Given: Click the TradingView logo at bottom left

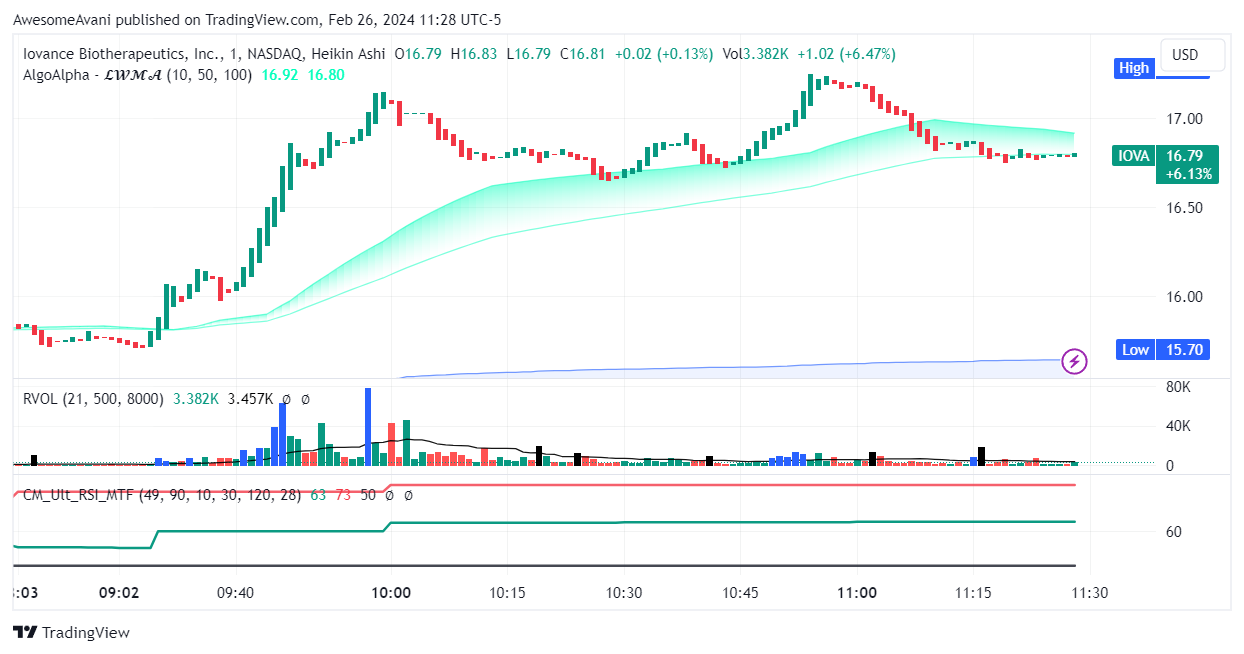Looking at the screenshot, I should (x=71, y=632).
